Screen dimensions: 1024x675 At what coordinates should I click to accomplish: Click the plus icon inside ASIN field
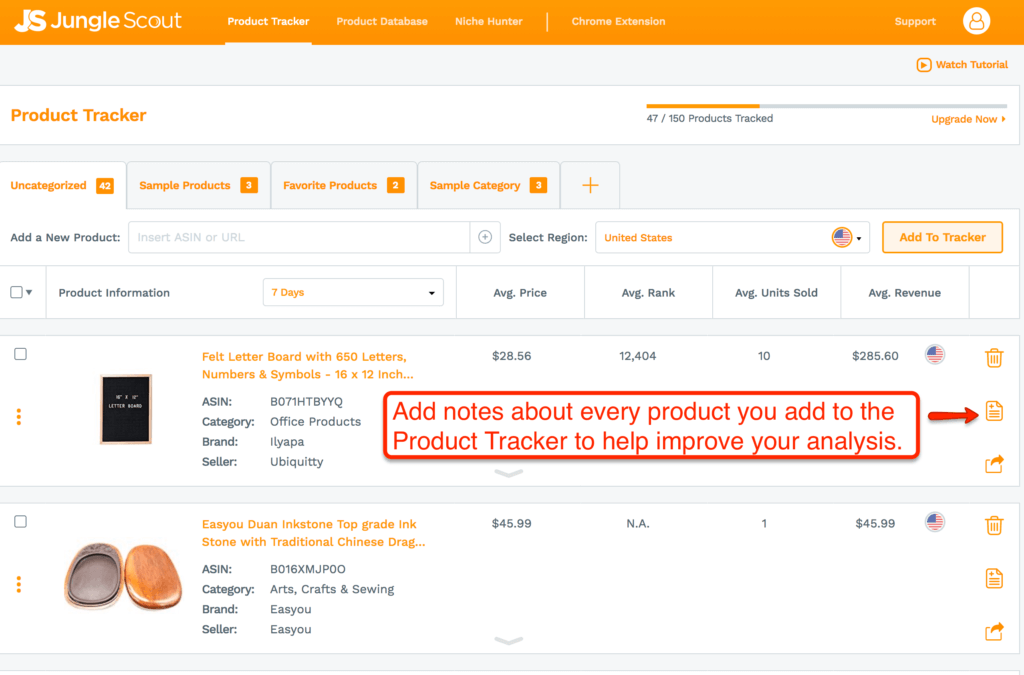(x=485, y=237)
